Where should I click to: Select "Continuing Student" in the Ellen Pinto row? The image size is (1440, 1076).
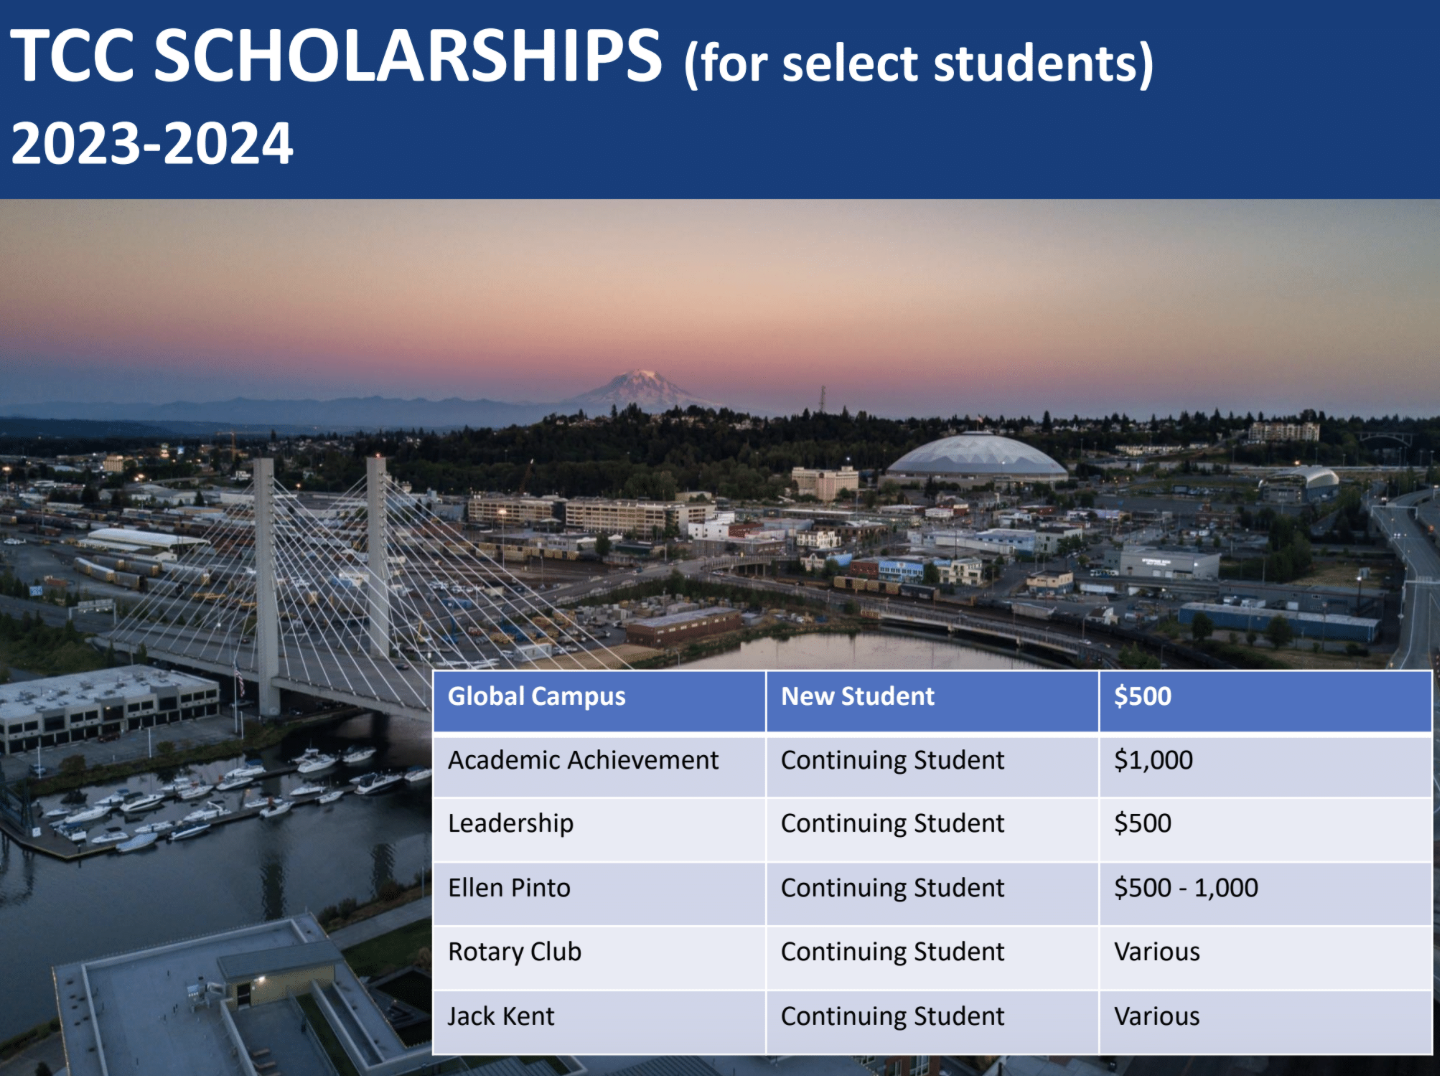click(892, 888)
